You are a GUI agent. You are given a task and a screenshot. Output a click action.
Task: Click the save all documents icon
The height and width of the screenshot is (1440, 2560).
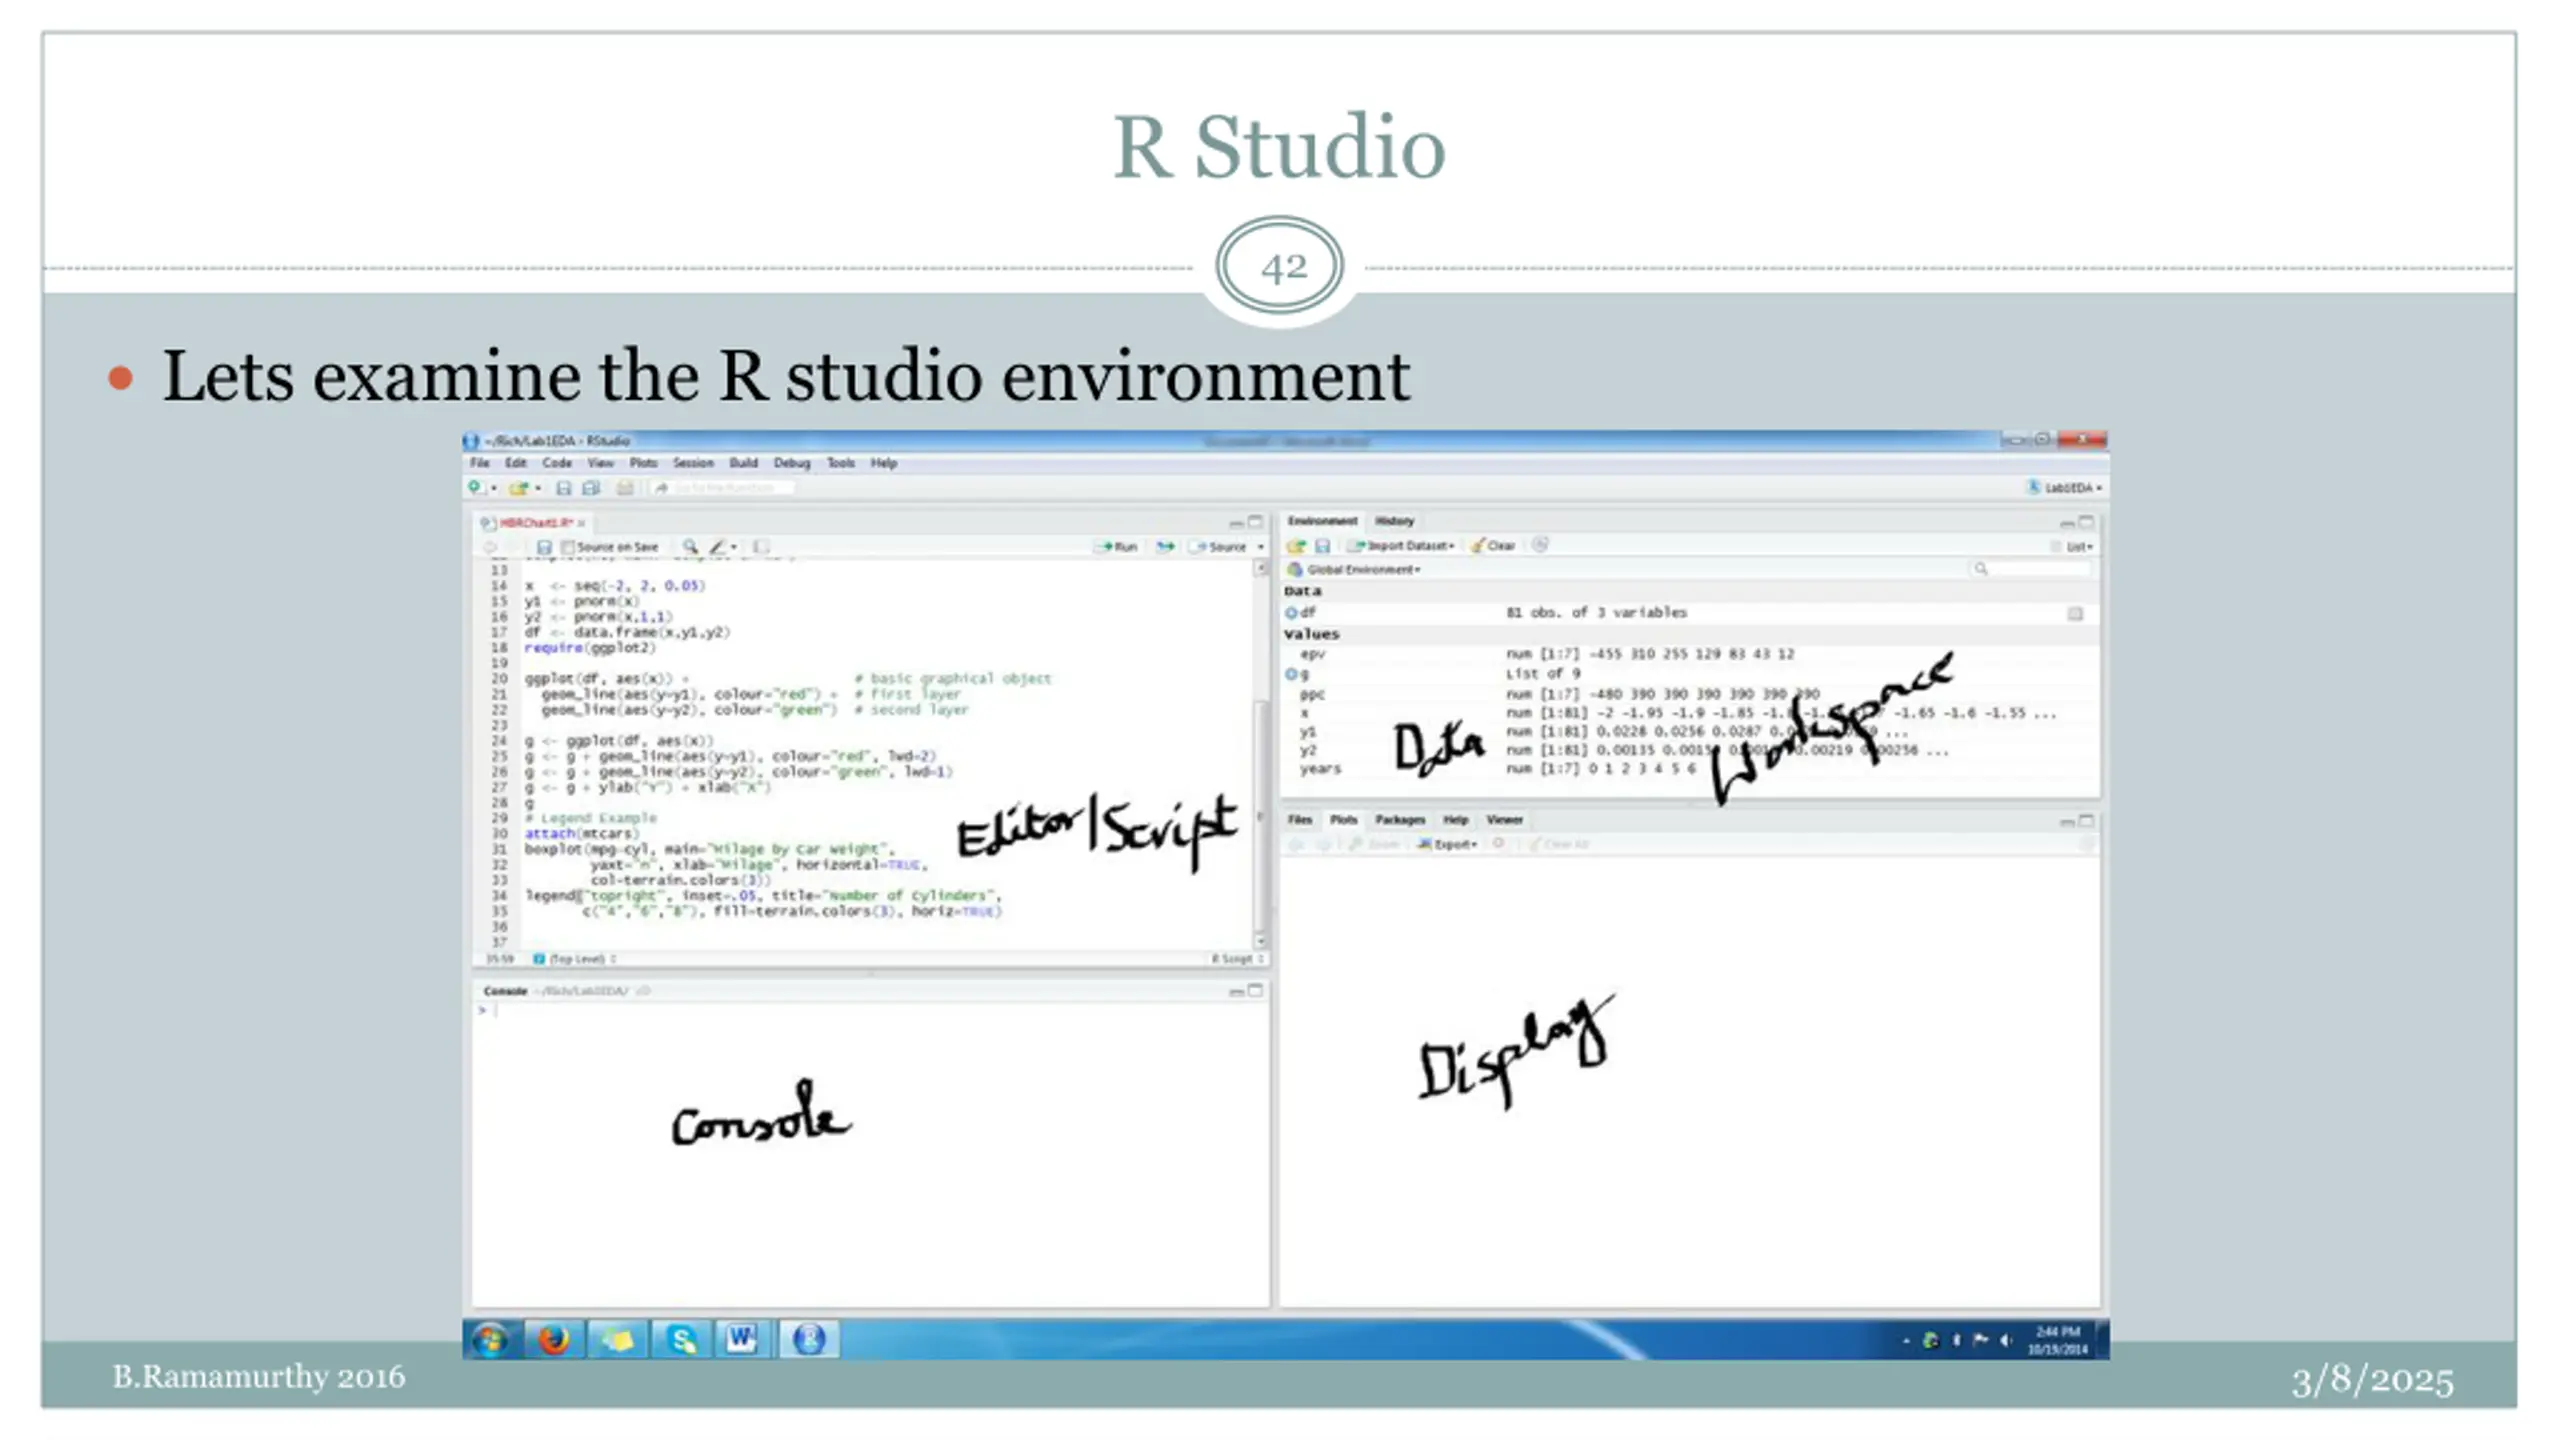click(591, 488)
